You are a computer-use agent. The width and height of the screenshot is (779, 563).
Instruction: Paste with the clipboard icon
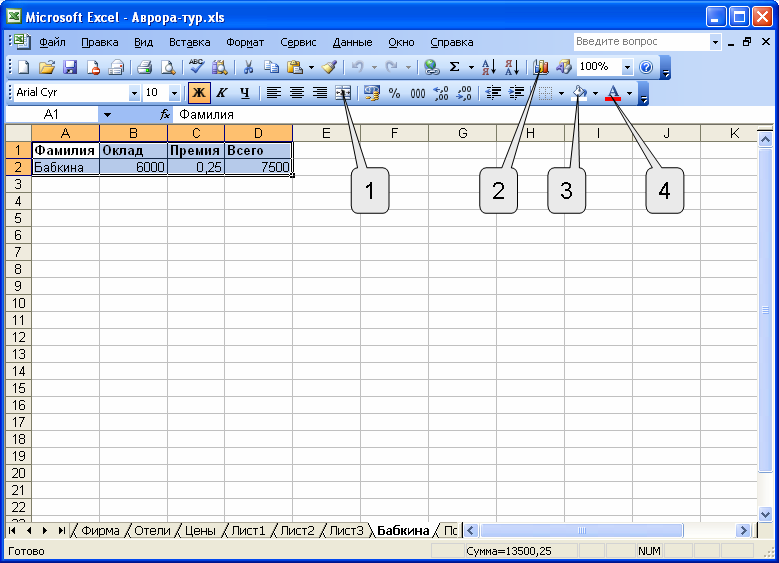click(295, 67)
